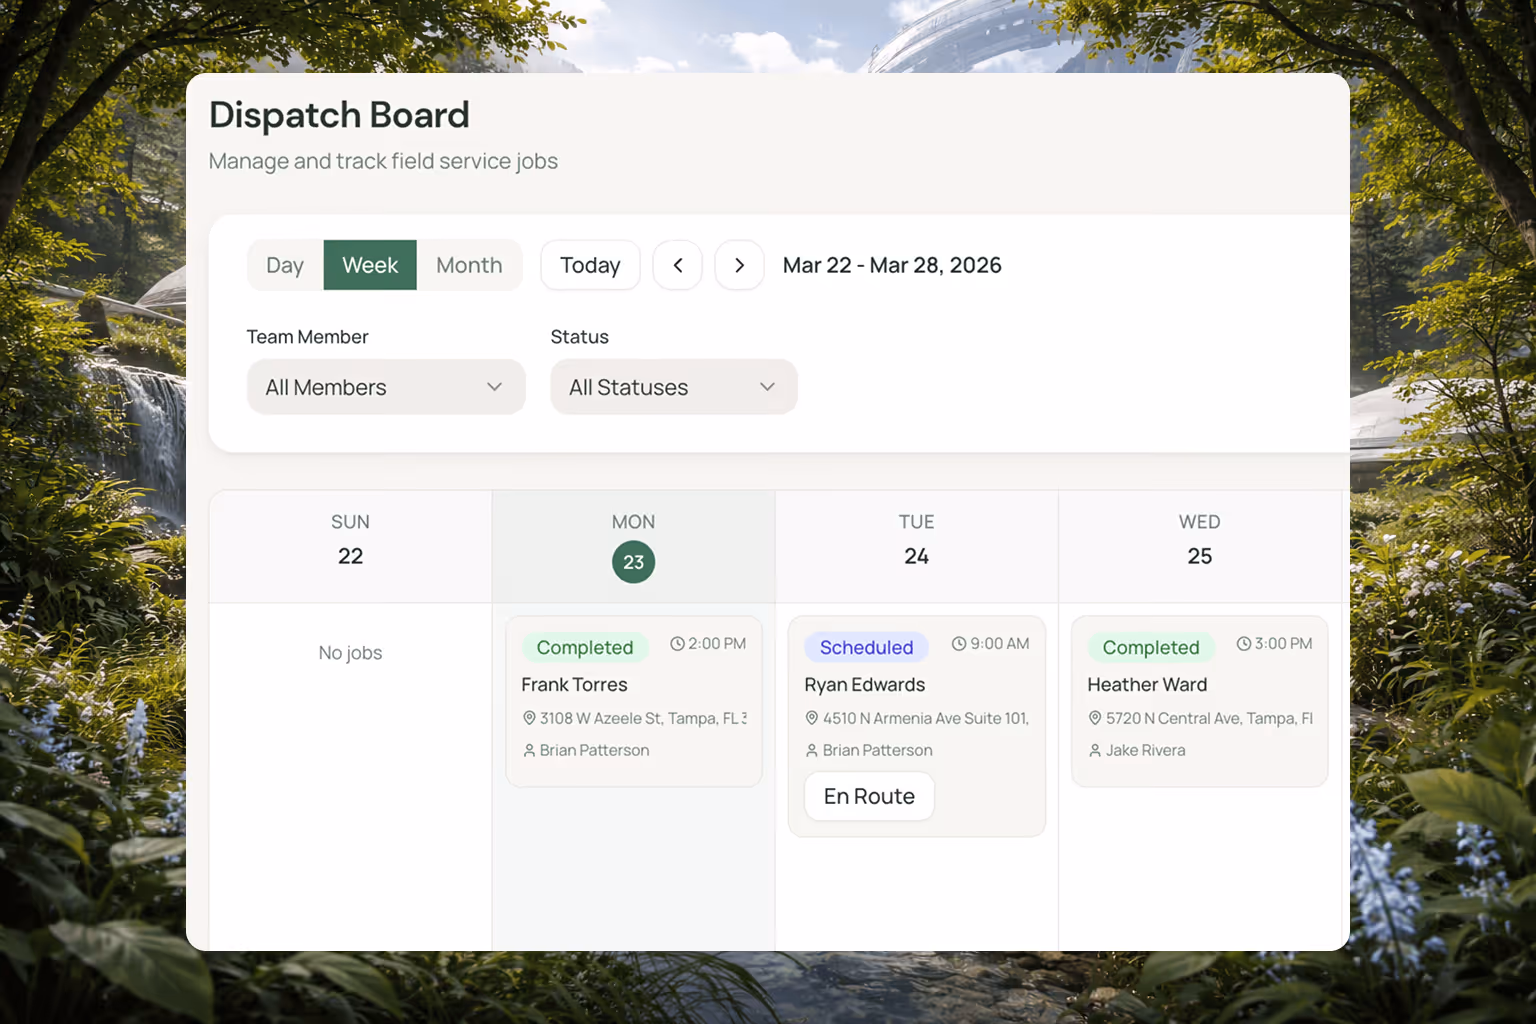This screenshot has height=1024, width=1536.
Task: Click Completed badge on Frank Torres job
Action: coord(585,647)
